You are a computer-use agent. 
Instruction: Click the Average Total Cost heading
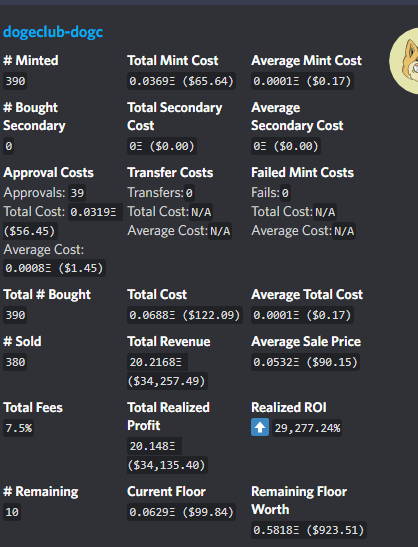click(307, 295)
